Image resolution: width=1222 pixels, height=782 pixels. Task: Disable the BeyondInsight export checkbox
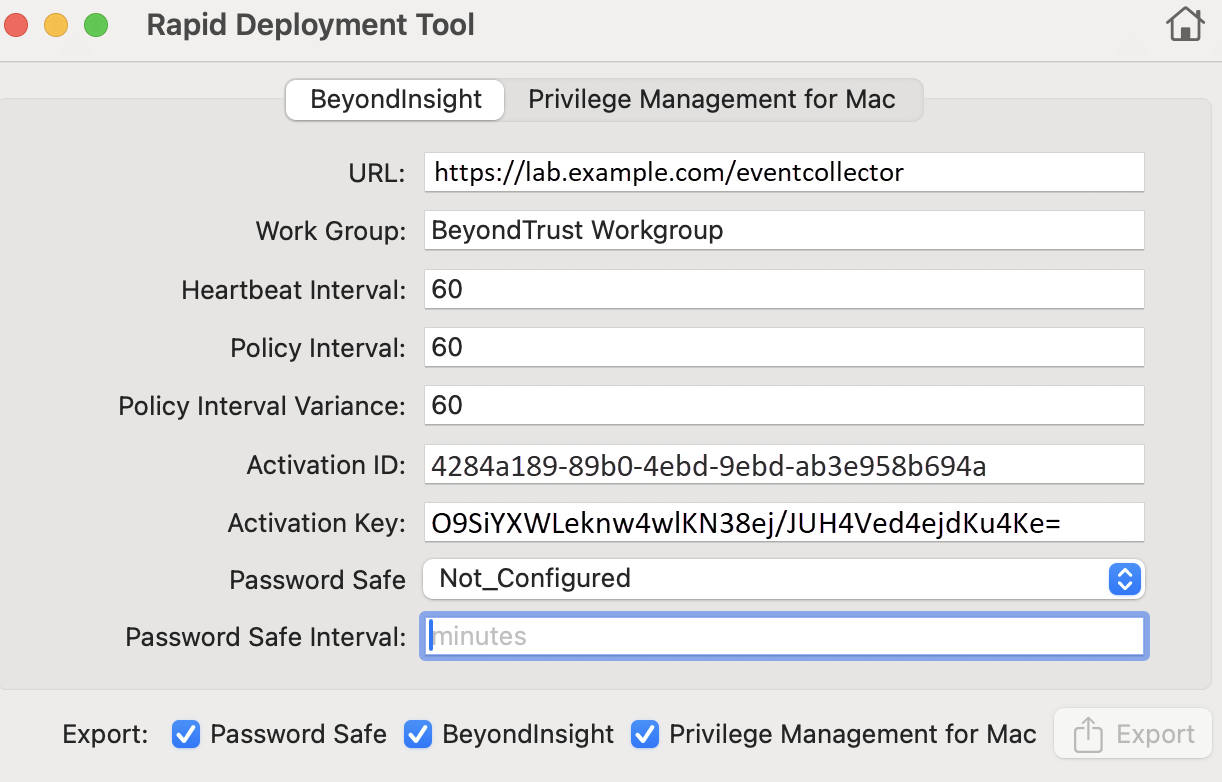tap(417, 734)
